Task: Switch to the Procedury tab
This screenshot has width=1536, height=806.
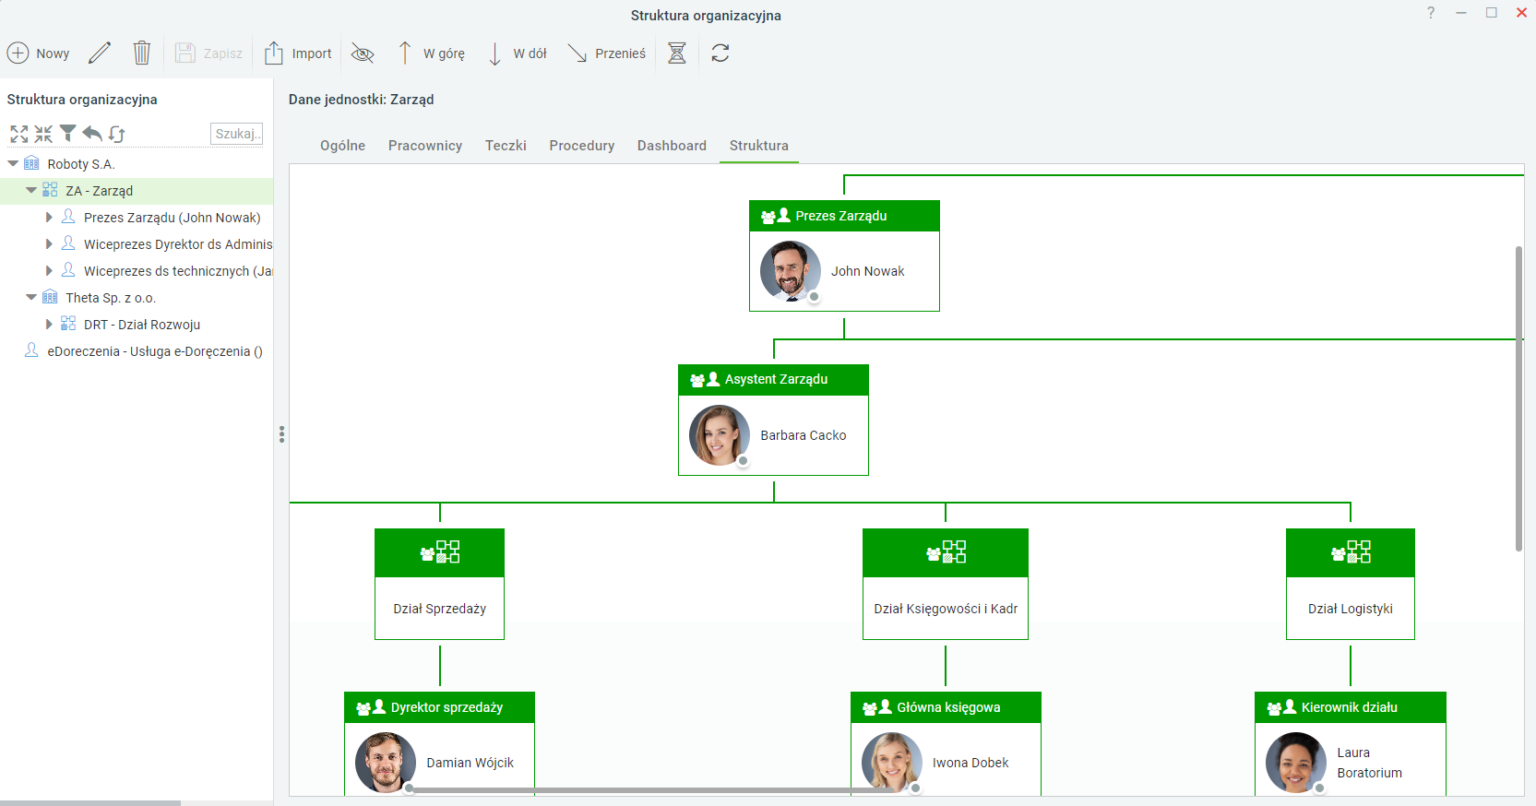Action: click(x=582, y=145)
